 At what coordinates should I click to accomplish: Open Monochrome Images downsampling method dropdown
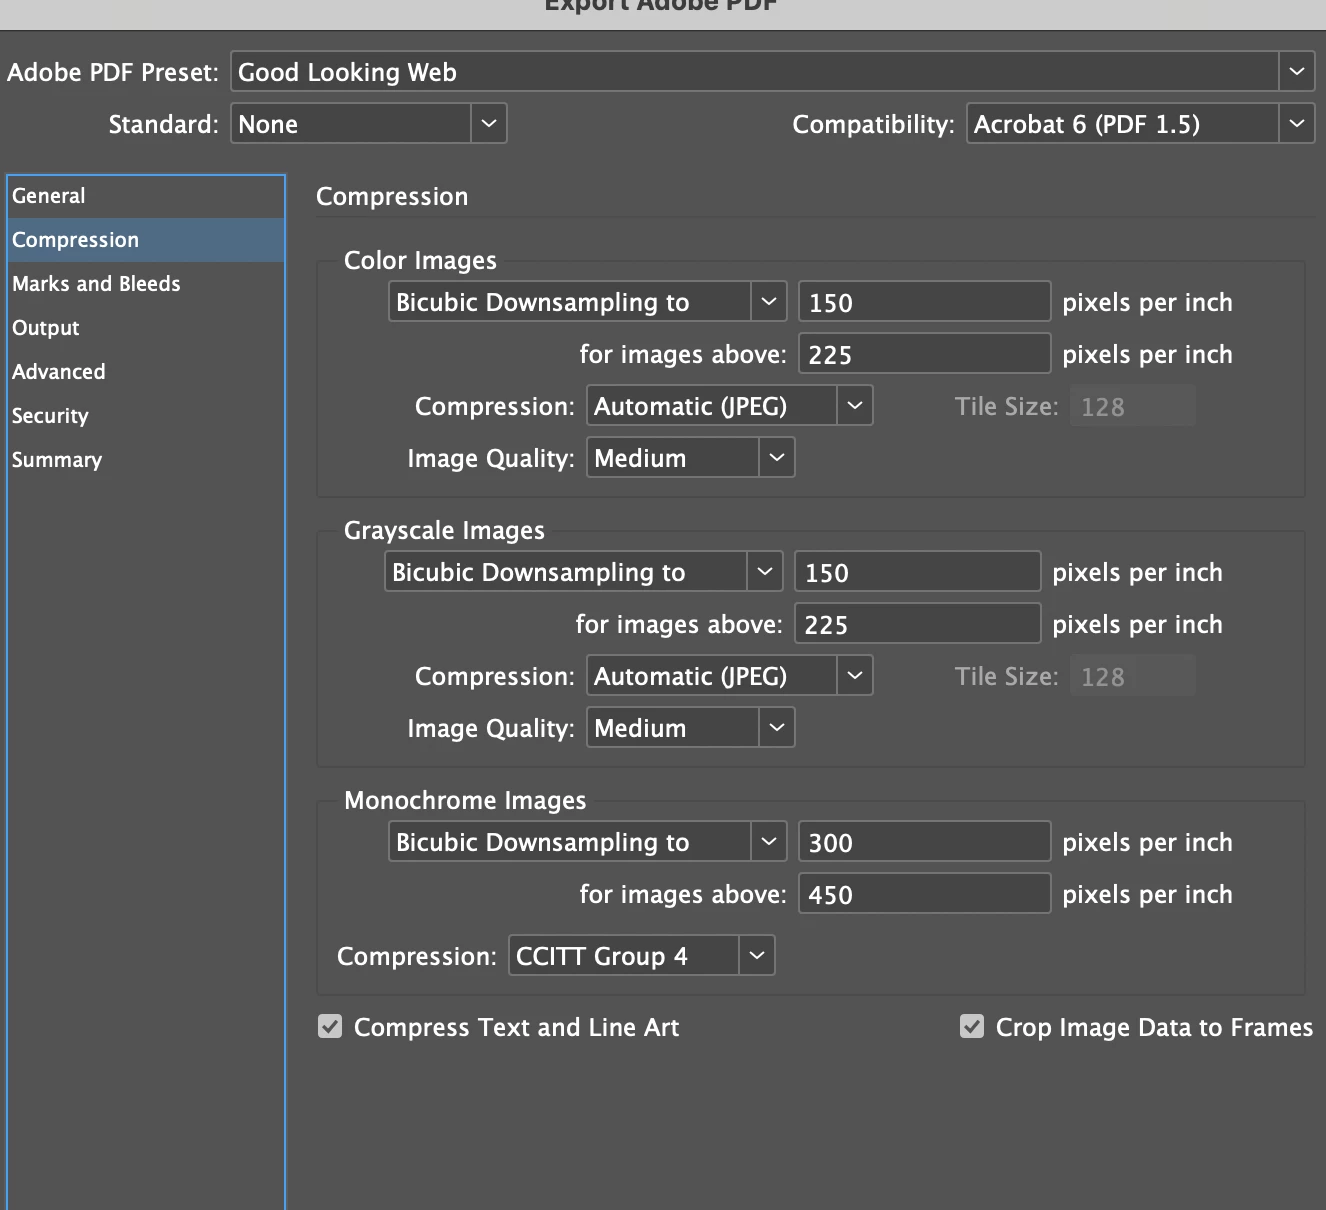coord(587,842)
